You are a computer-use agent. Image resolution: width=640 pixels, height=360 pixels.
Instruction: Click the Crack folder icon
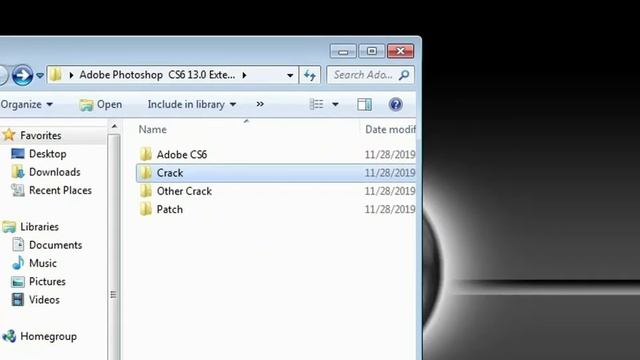145,173
